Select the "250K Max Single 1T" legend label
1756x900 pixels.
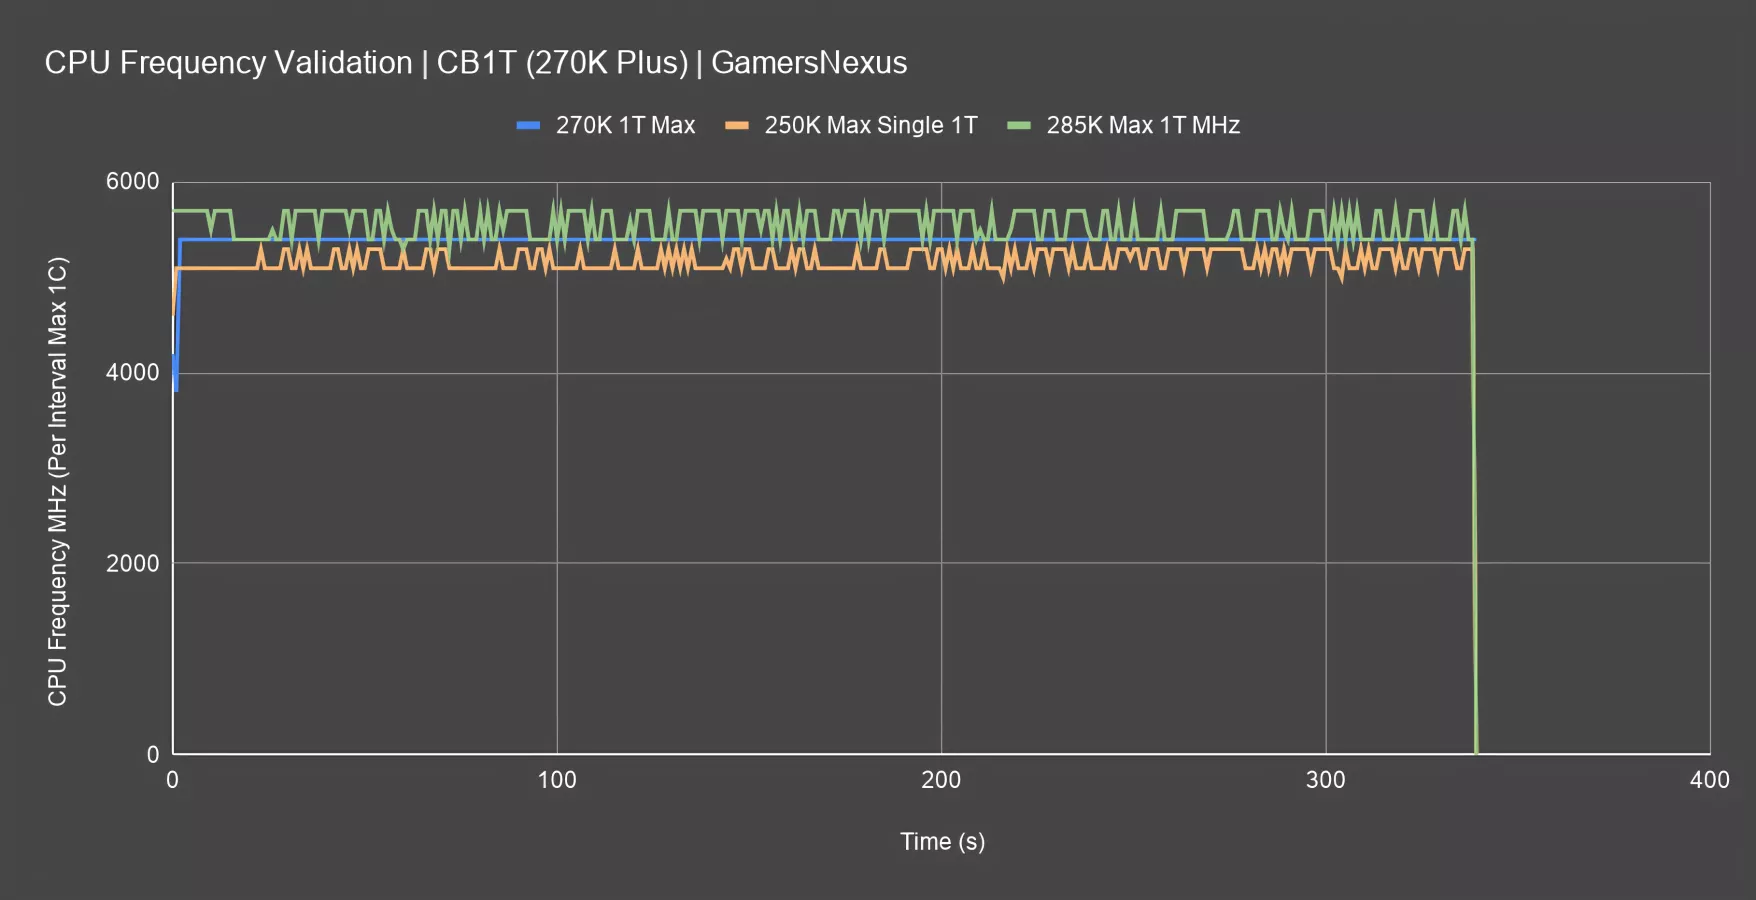coord(870,126)
